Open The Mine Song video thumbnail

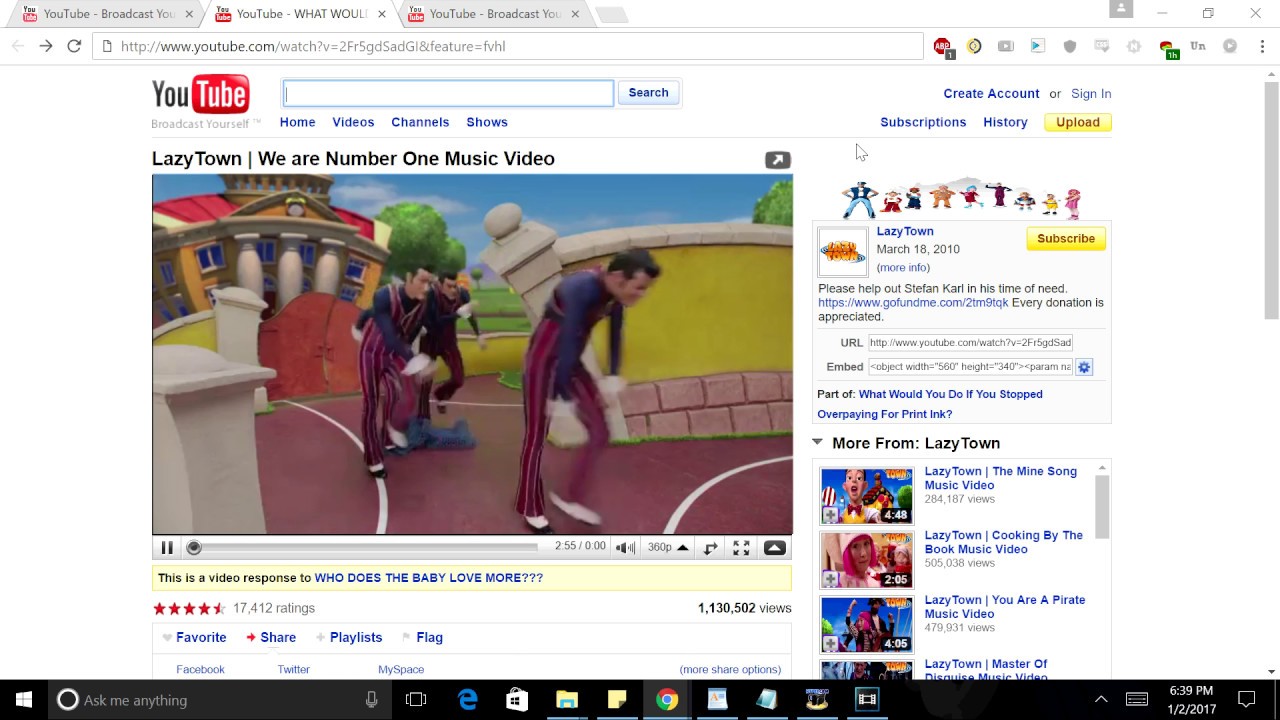pyautogui.click(x=866, y=495)
